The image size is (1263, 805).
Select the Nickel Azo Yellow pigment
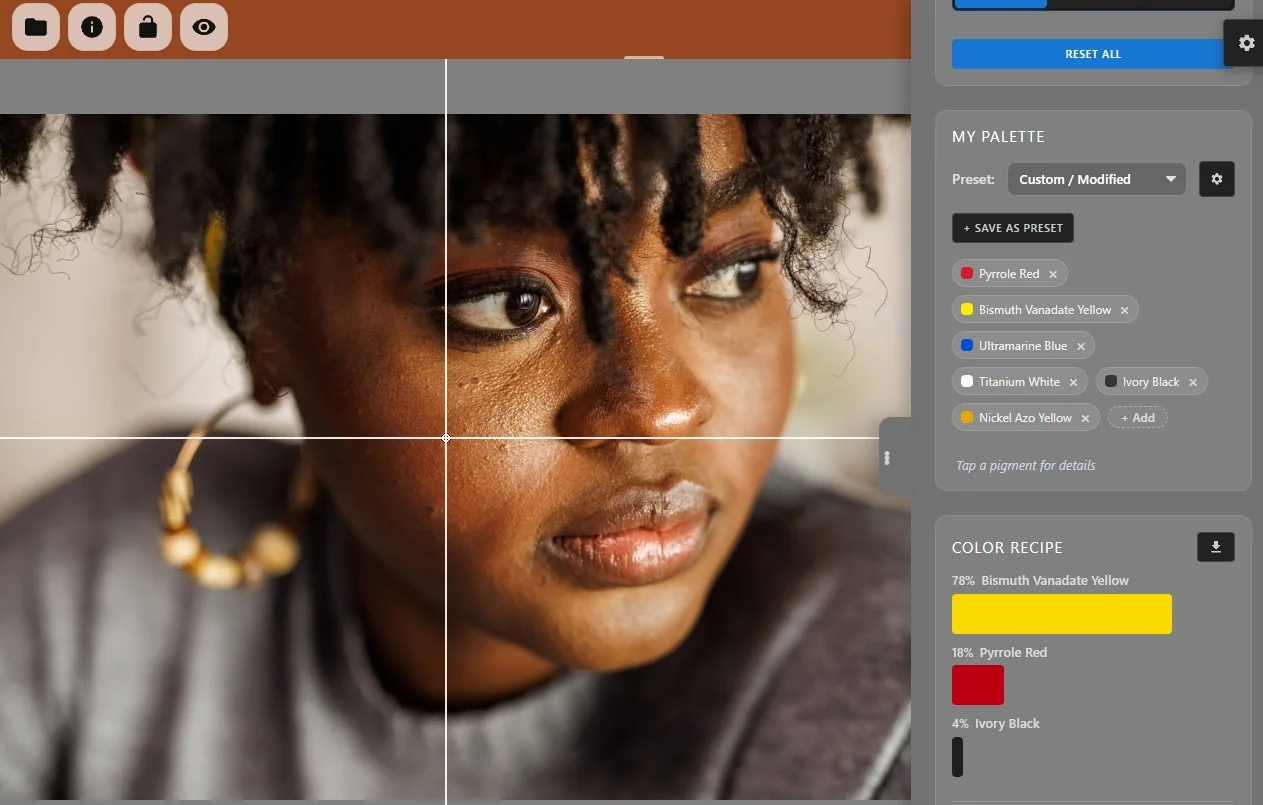click(x=1017, y=418)
